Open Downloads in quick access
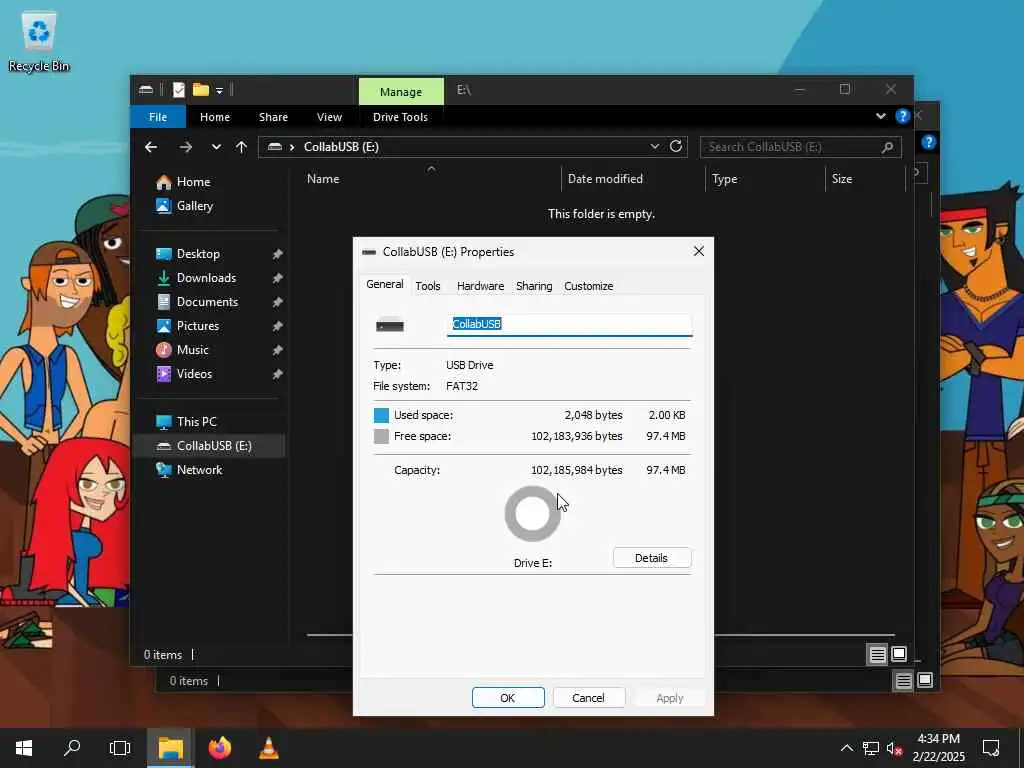The image size is (1024, 768). (206, 278)
